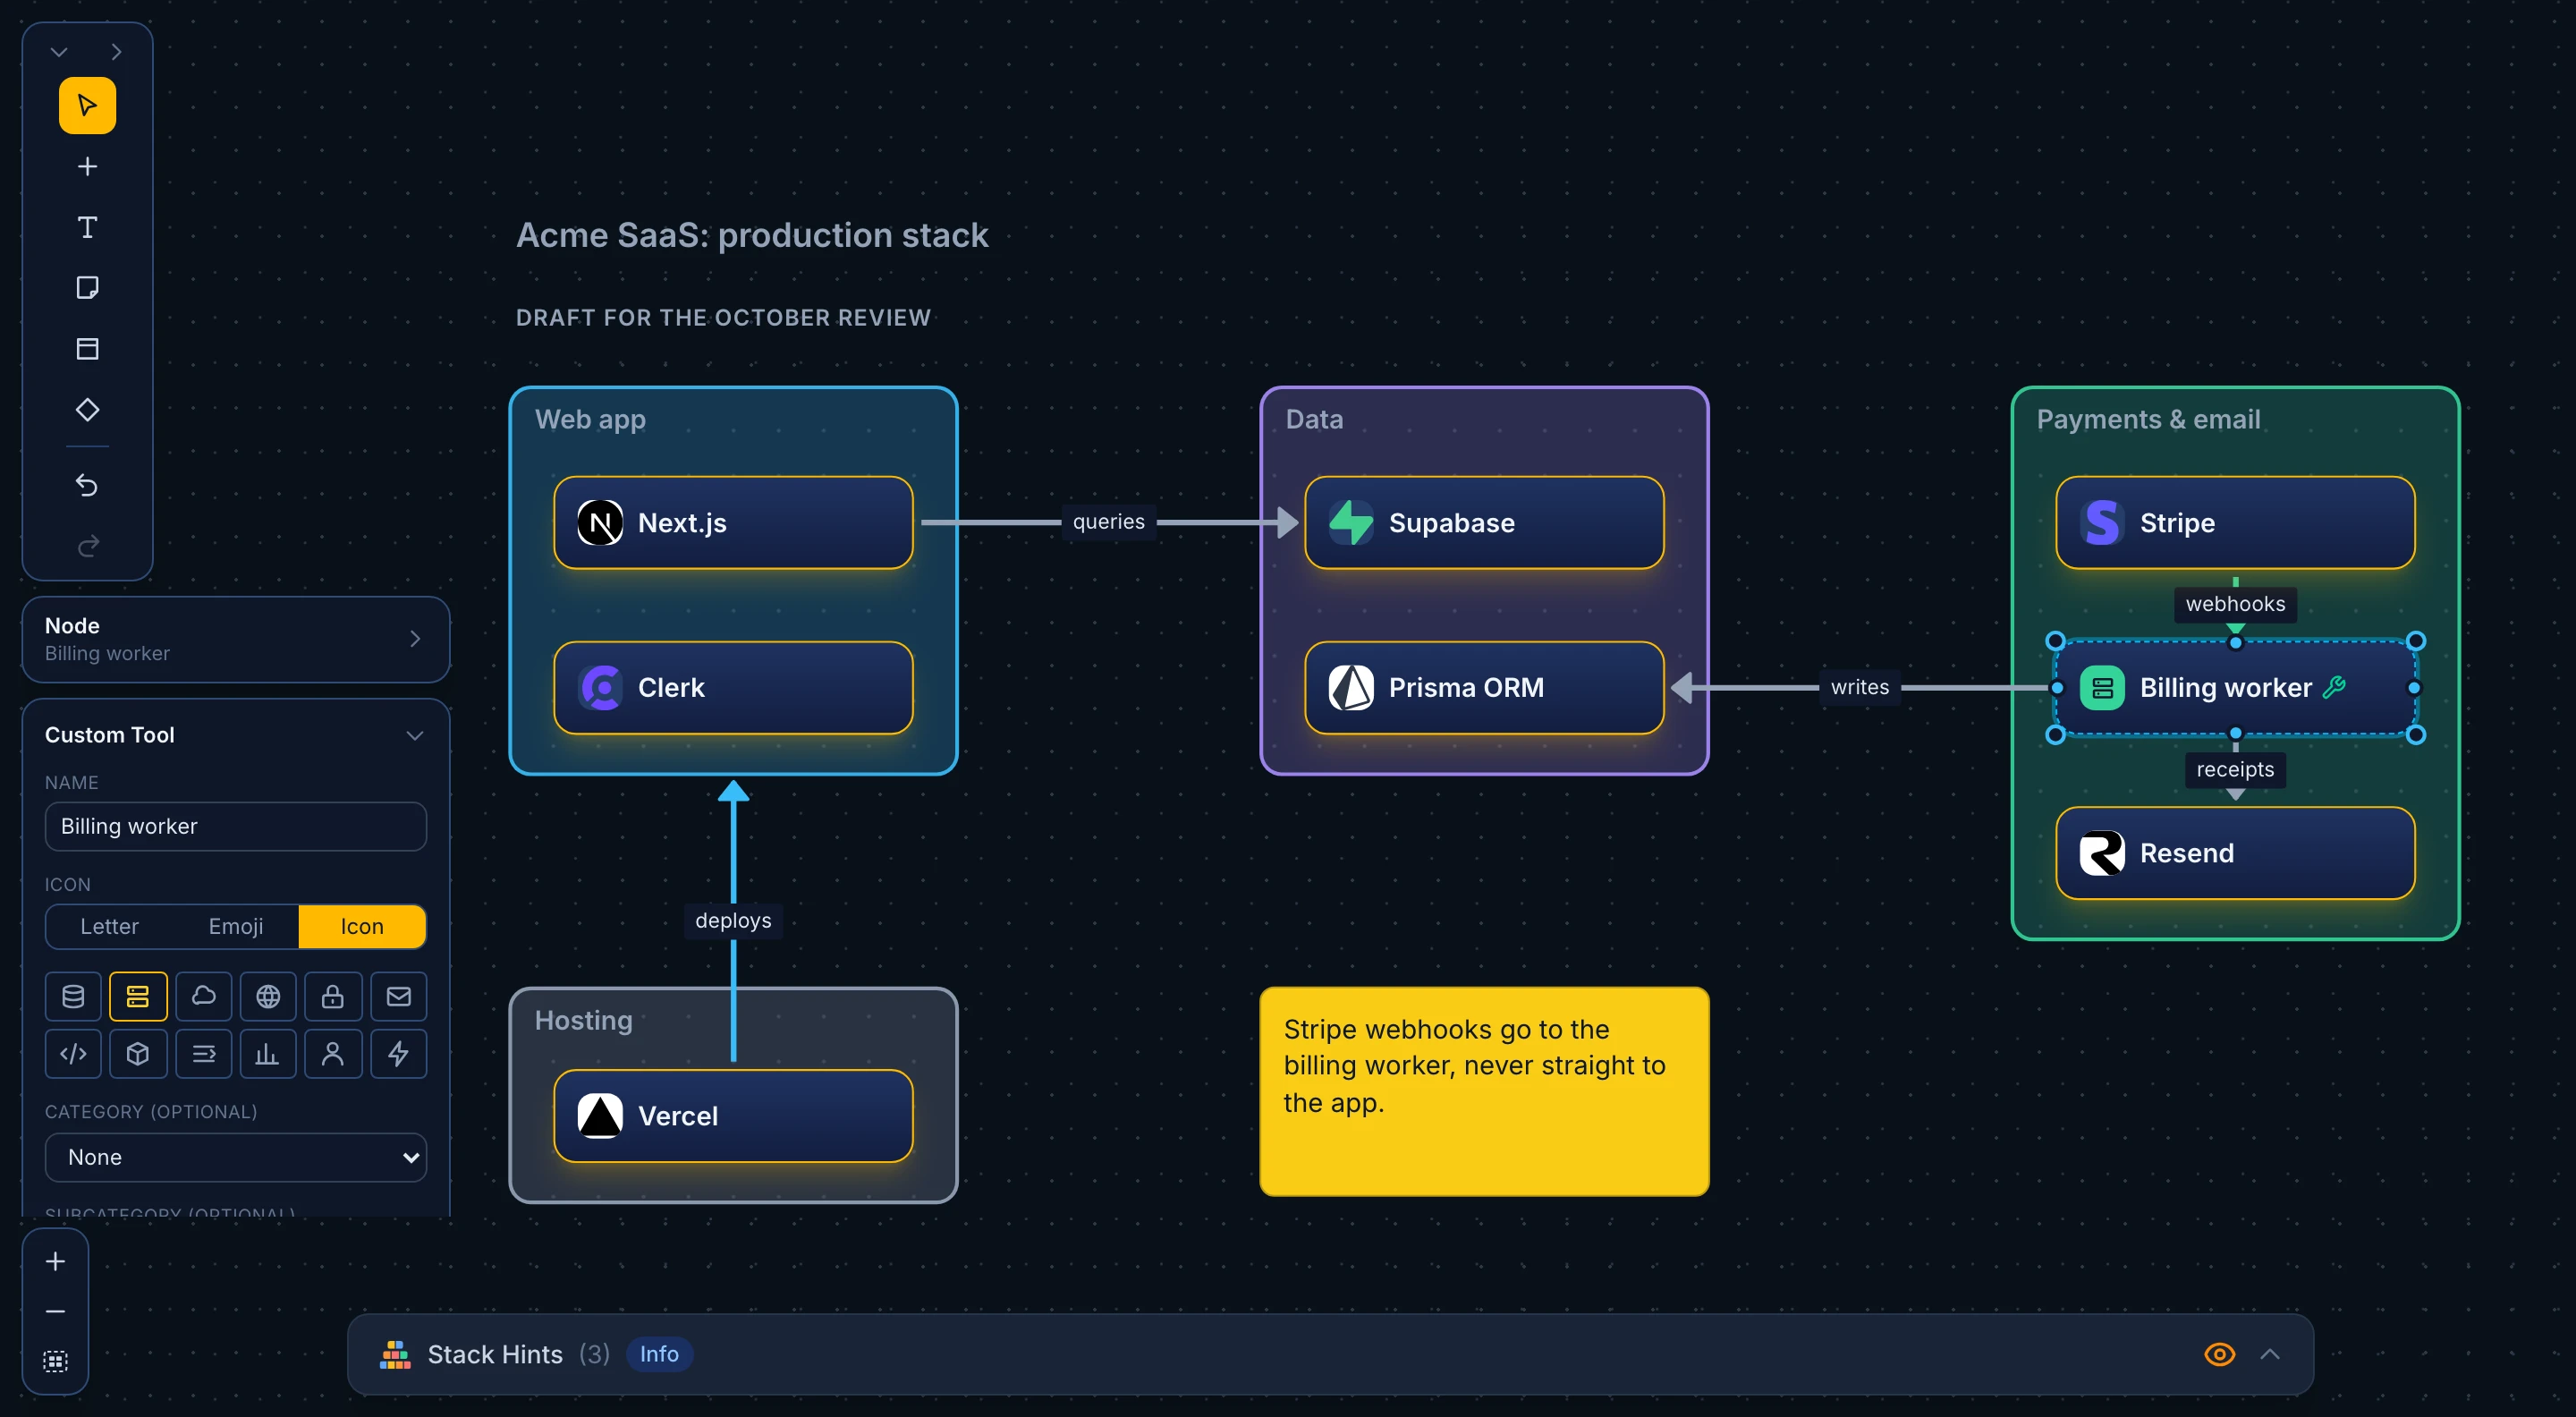The height and width of the screenshot is (1417, 2576).
Task: Toggle Stack Hints visibility eye
Action: click(x=2219, y=1354)
